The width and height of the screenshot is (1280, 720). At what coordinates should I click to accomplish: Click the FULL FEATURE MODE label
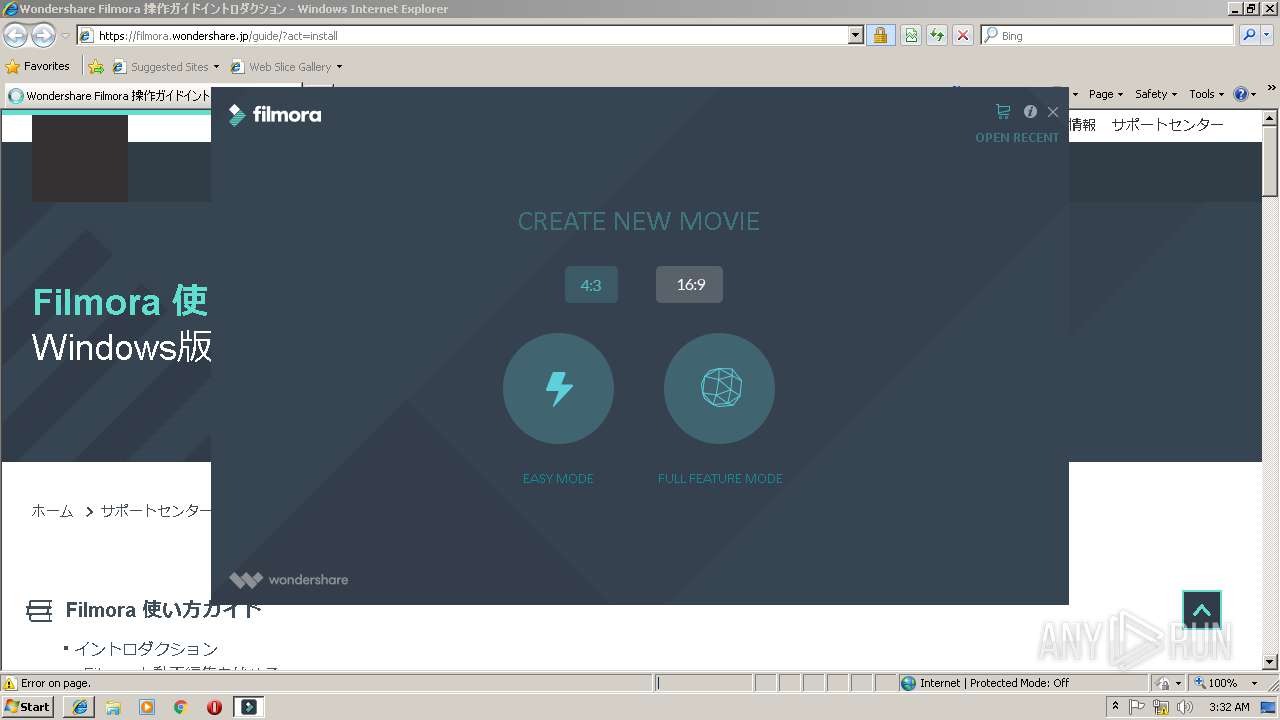[720, 479]
